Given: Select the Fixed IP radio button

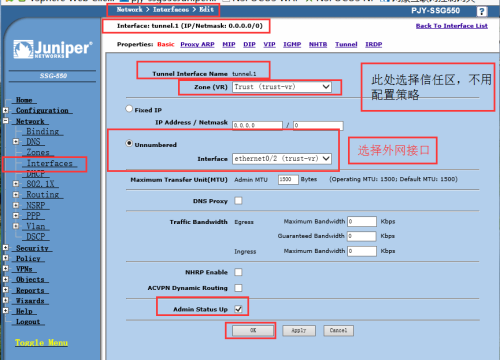Looking at the screenshot, I should tap(129, 109).
